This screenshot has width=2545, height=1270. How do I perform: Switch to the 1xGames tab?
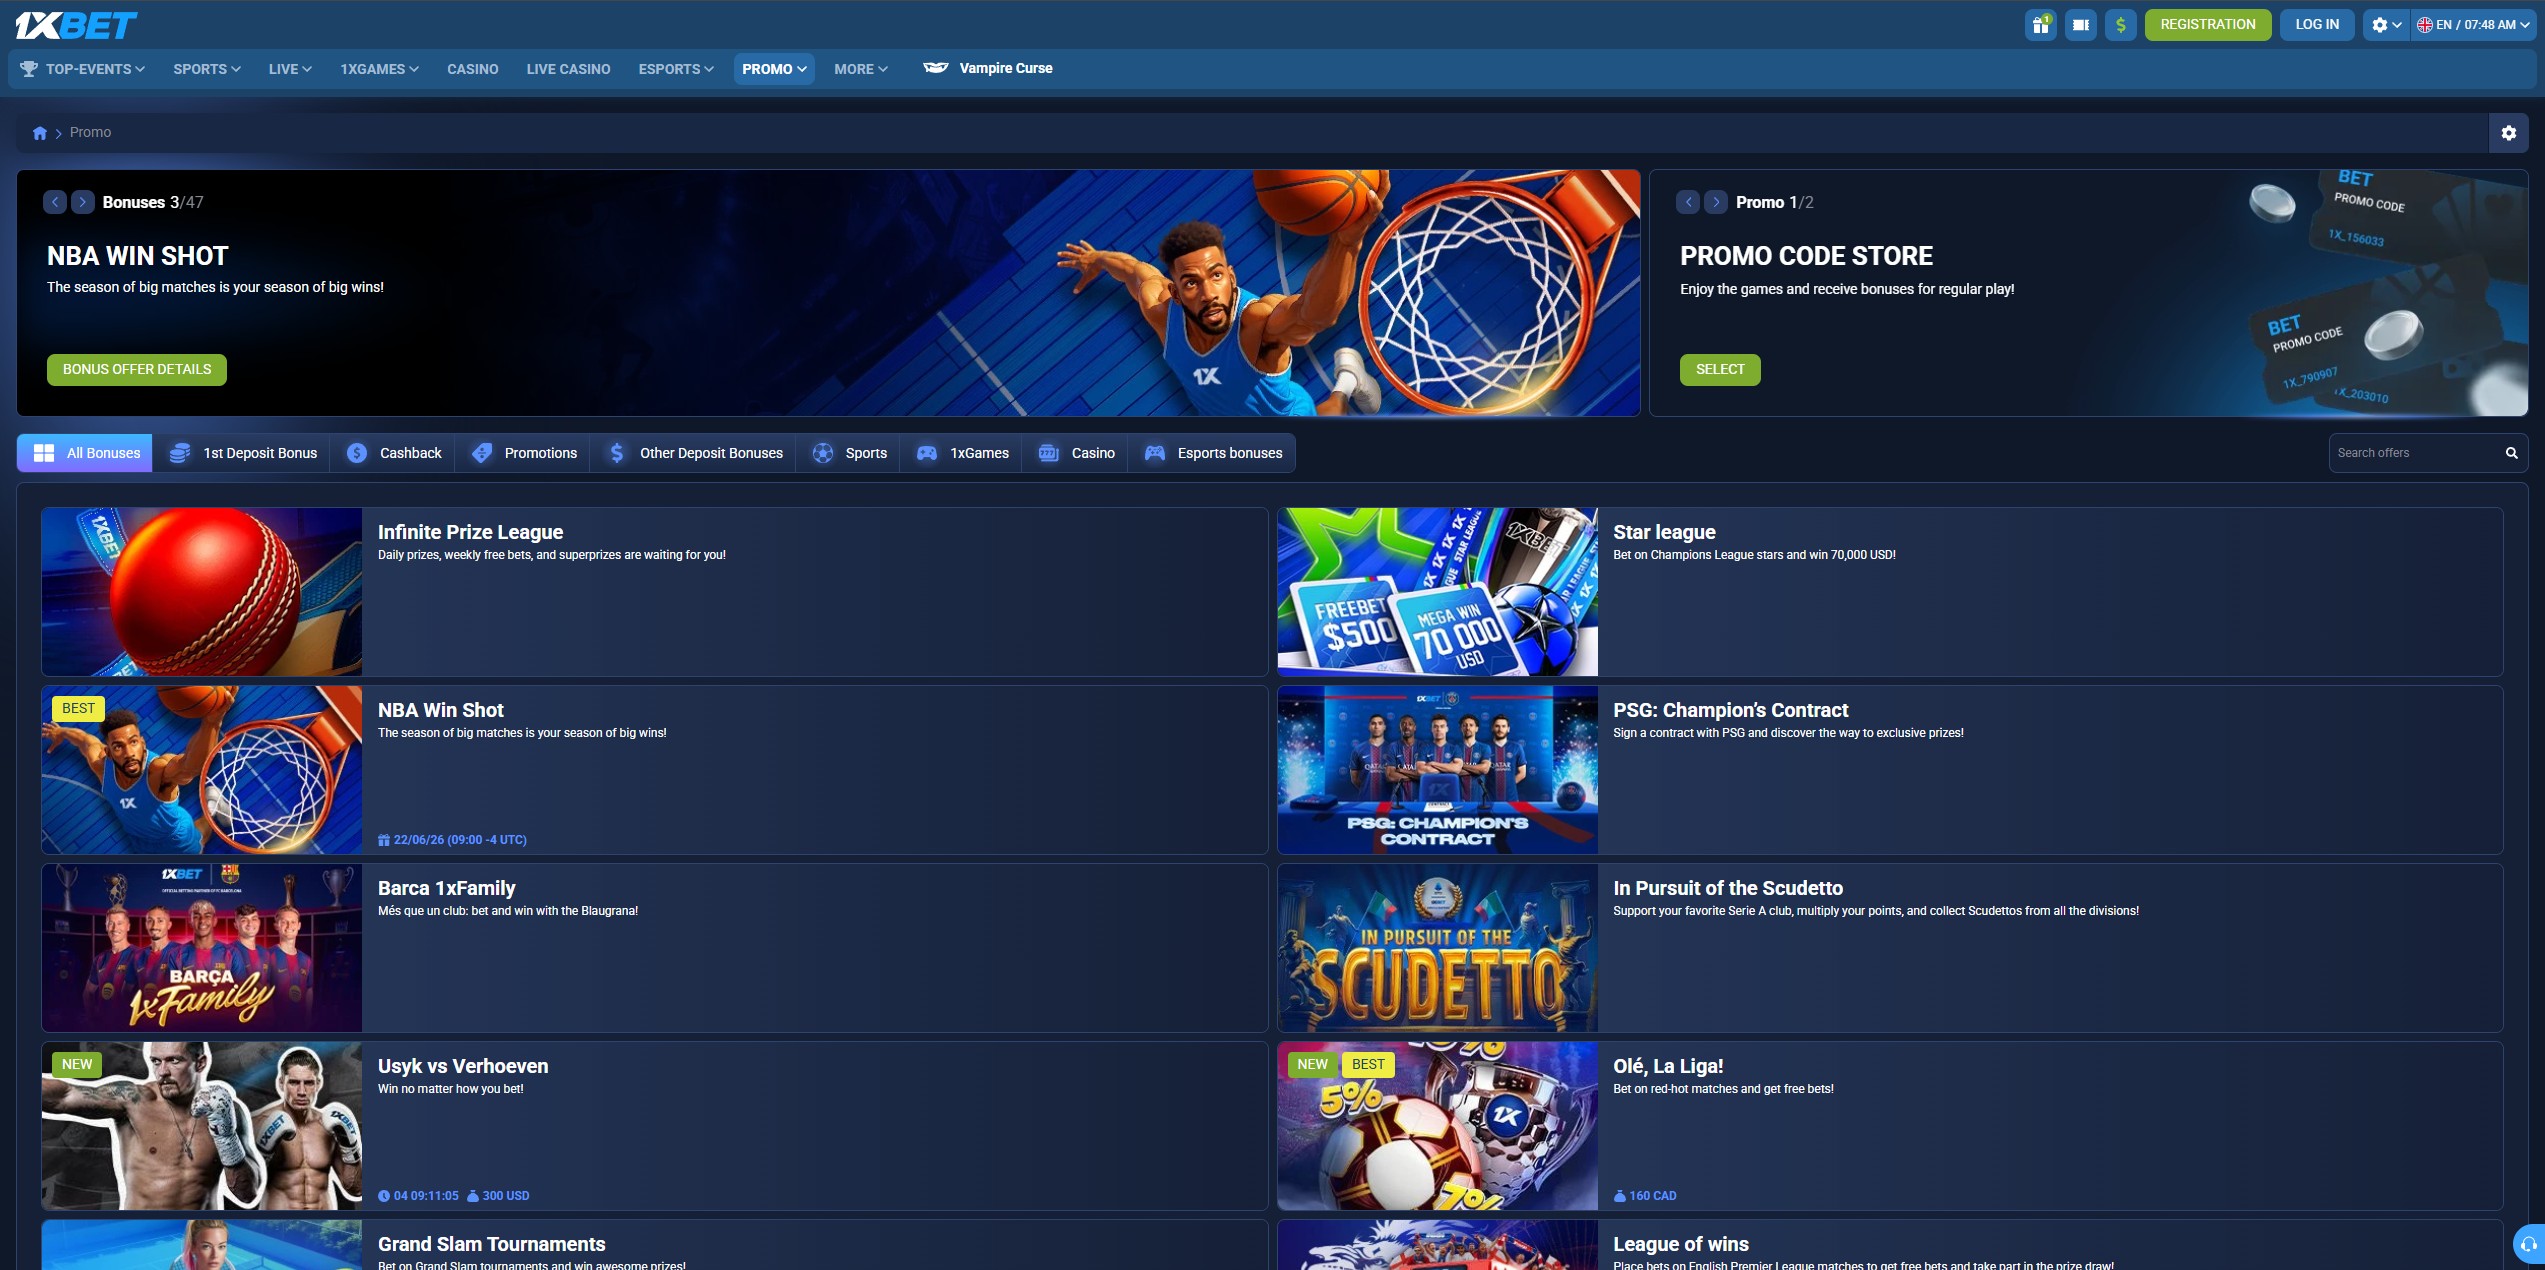(963, 453)
